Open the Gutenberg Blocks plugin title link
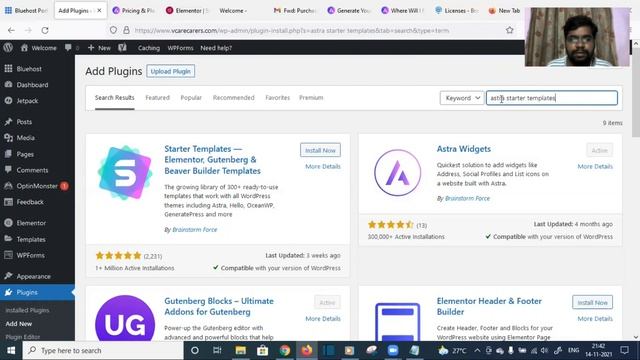 [219, 307]
